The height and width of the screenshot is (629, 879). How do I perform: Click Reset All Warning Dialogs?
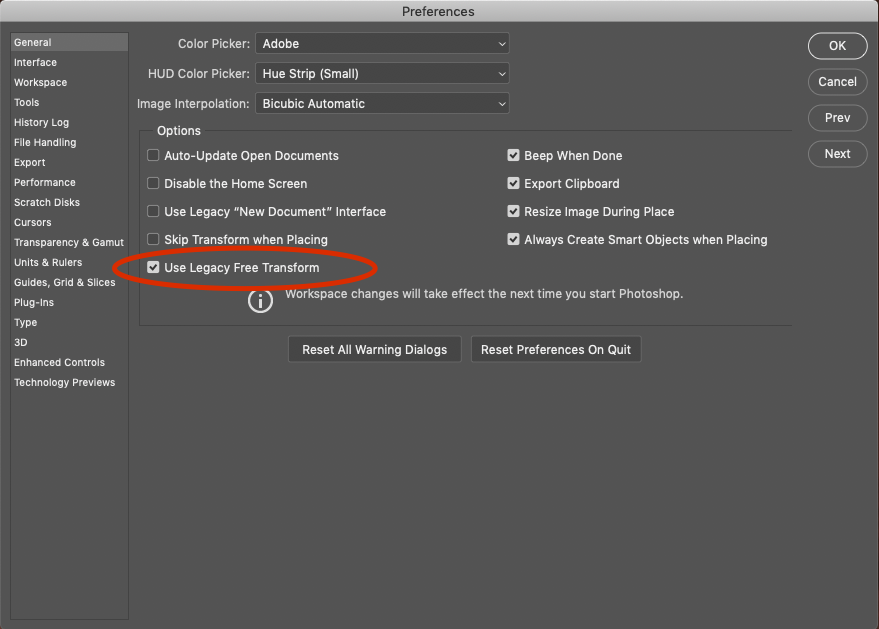tap(375, 350)
